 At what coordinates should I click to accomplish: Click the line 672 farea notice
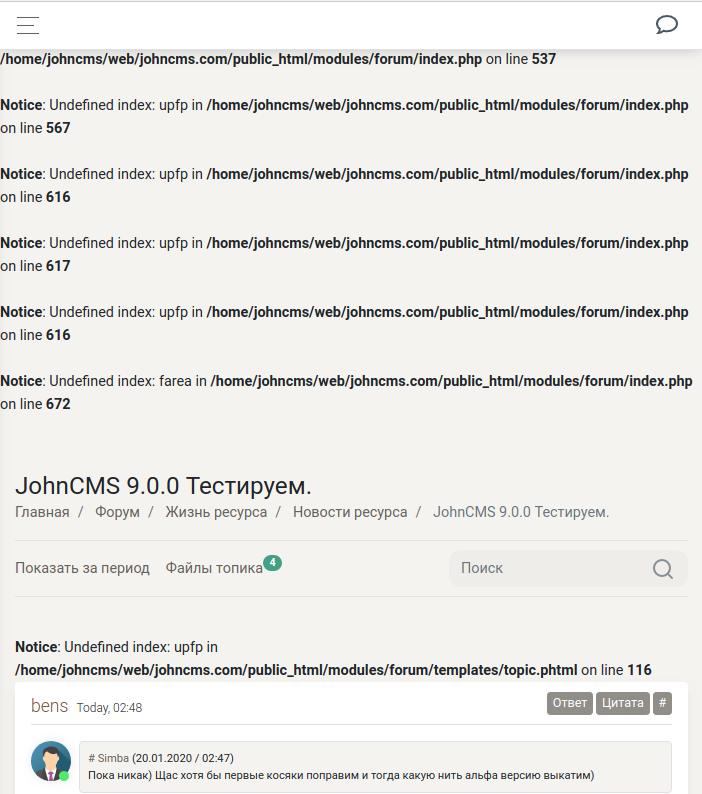[346, 392]
